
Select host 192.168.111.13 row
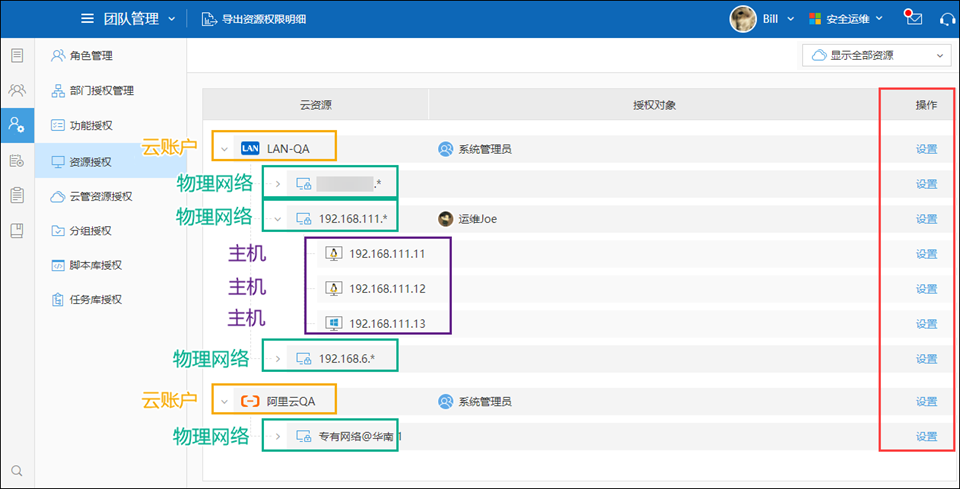(387, 324)
